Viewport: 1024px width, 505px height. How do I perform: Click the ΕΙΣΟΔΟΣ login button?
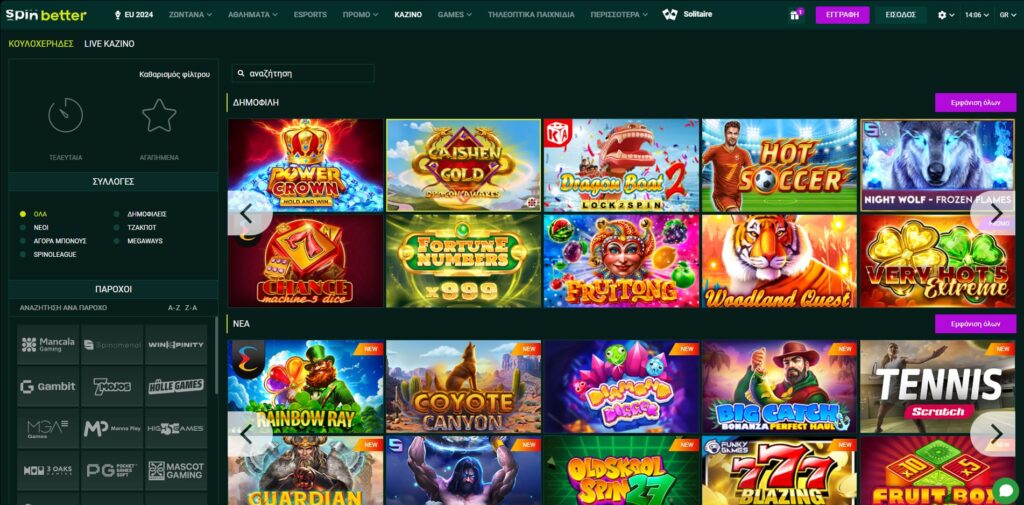901,15
